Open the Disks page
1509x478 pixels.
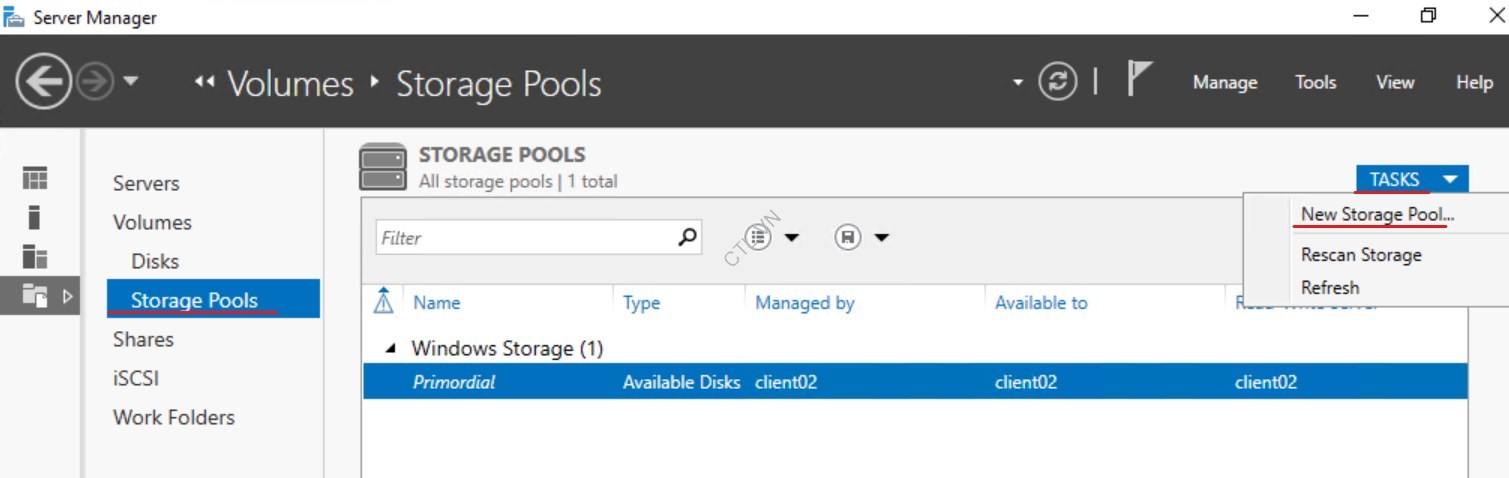tap(155, 261)
